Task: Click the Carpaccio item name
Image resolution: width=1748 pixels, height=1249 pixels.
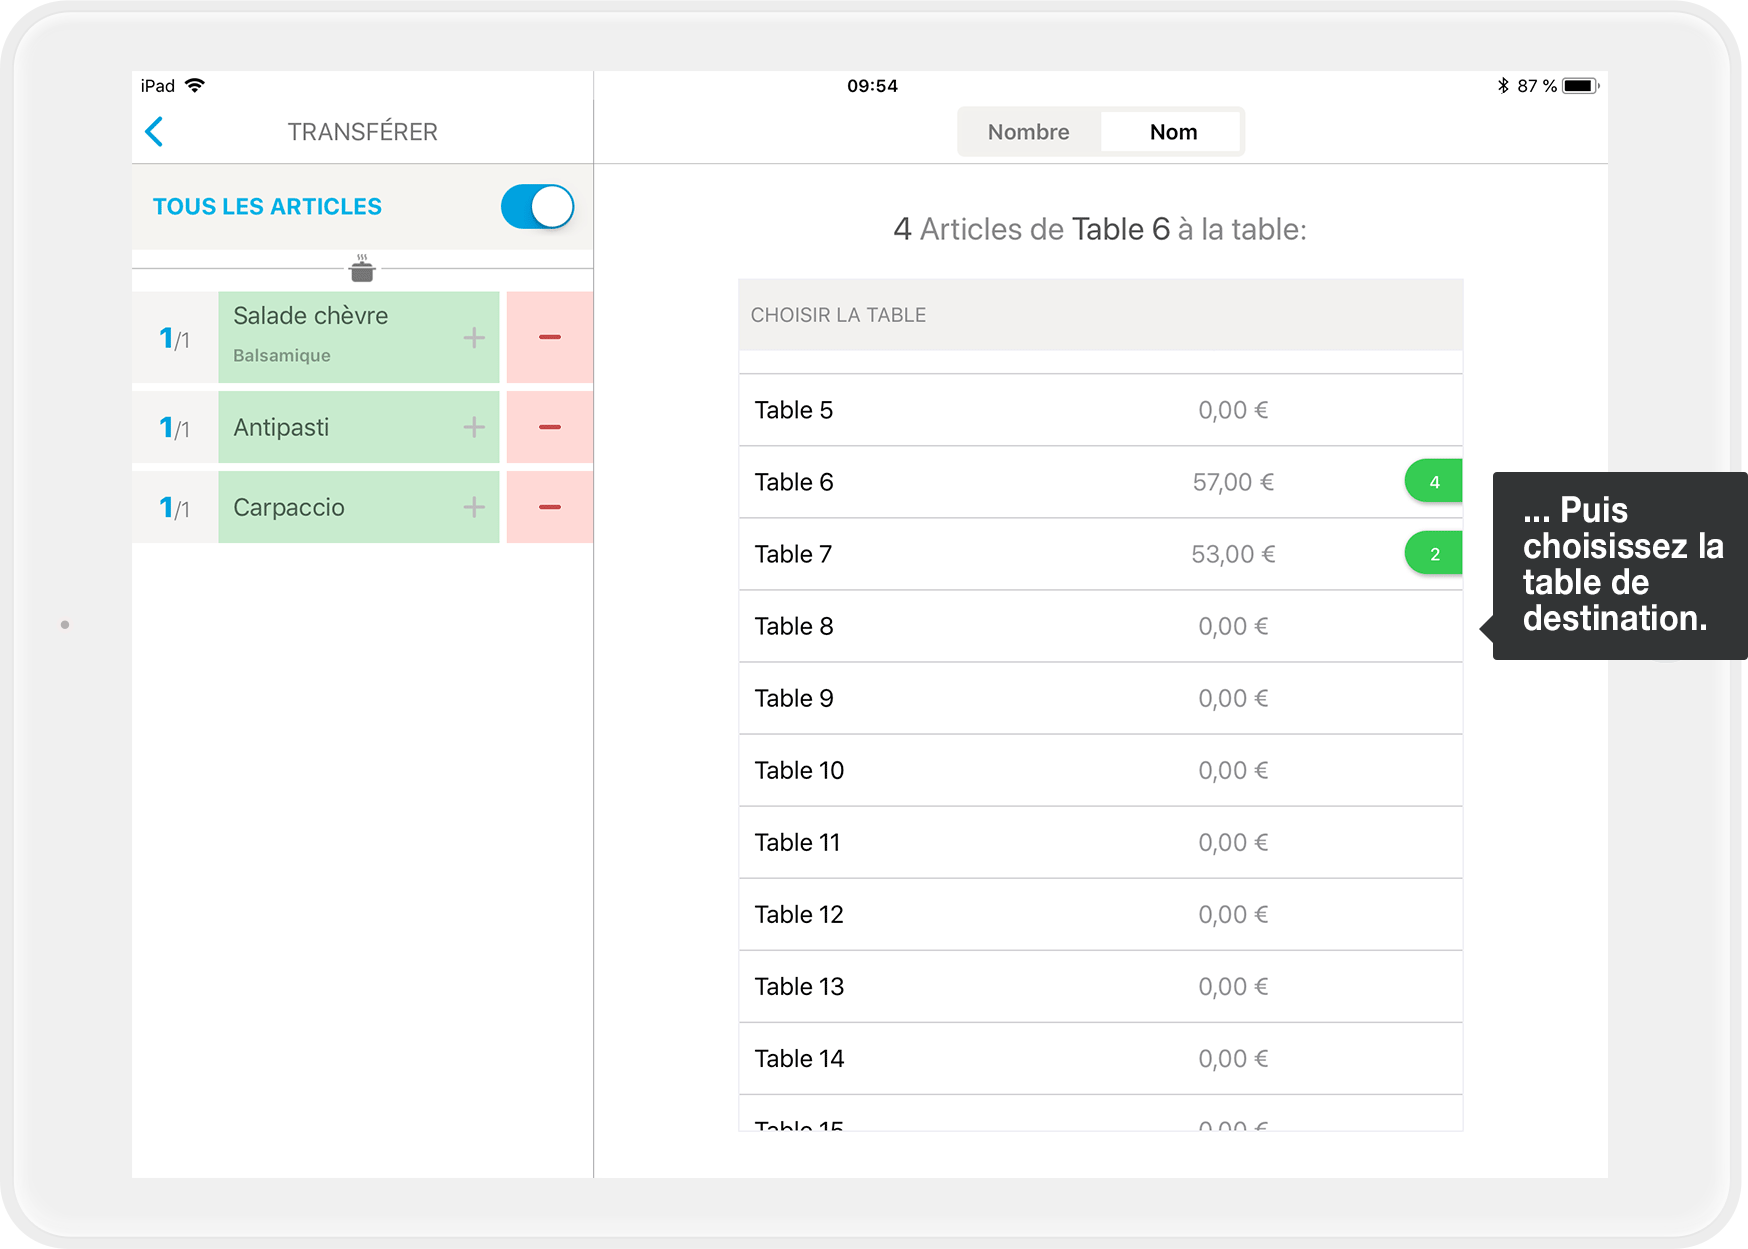Action: [x=289, y=508]
